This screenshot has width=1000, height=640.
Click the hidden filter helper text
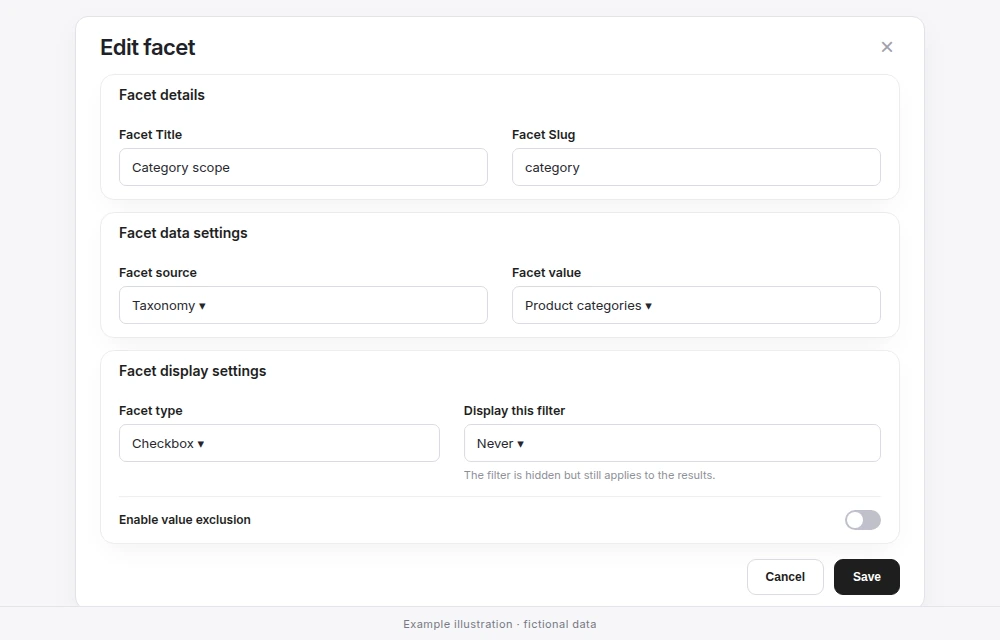(589, 475)
